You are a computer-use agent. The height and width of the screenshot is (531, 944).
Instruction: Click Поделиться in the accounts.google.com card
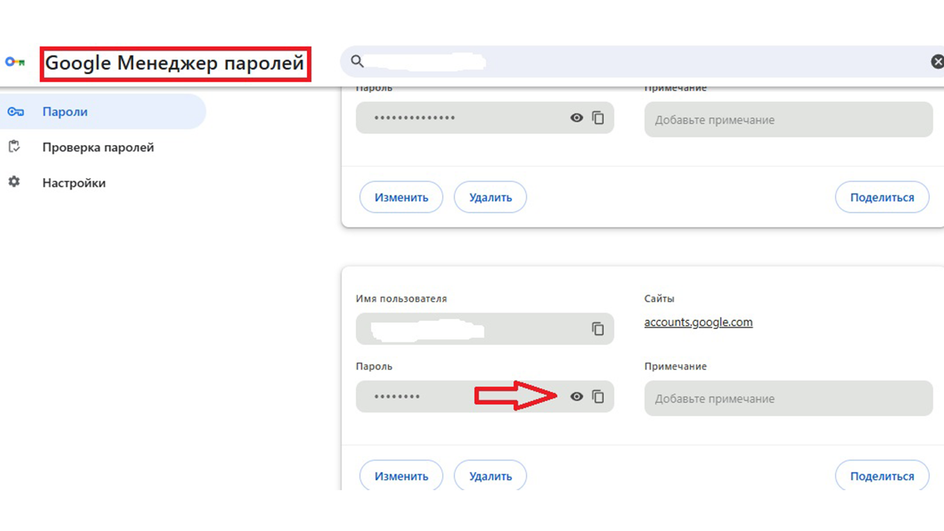pyautogui.click(x=882, y=476)
